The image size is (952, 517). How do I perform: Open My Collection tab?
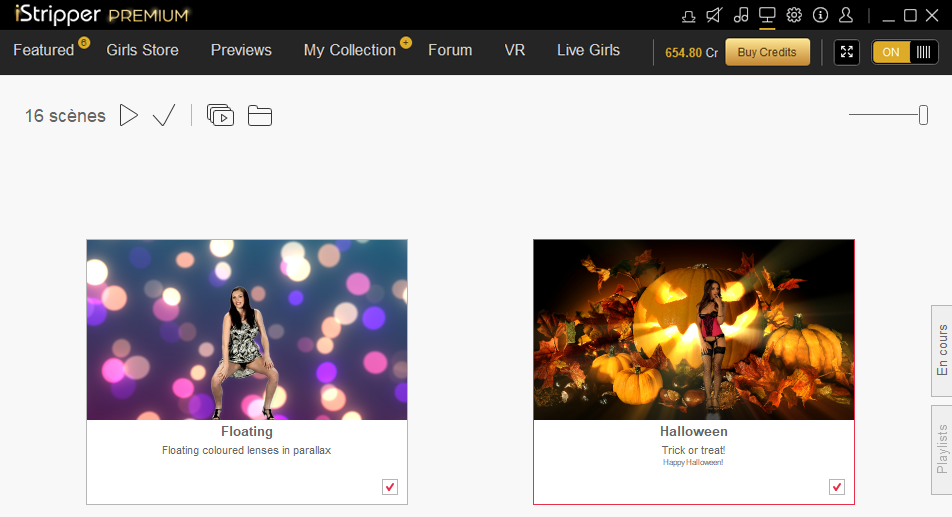[x=350, y=50]
